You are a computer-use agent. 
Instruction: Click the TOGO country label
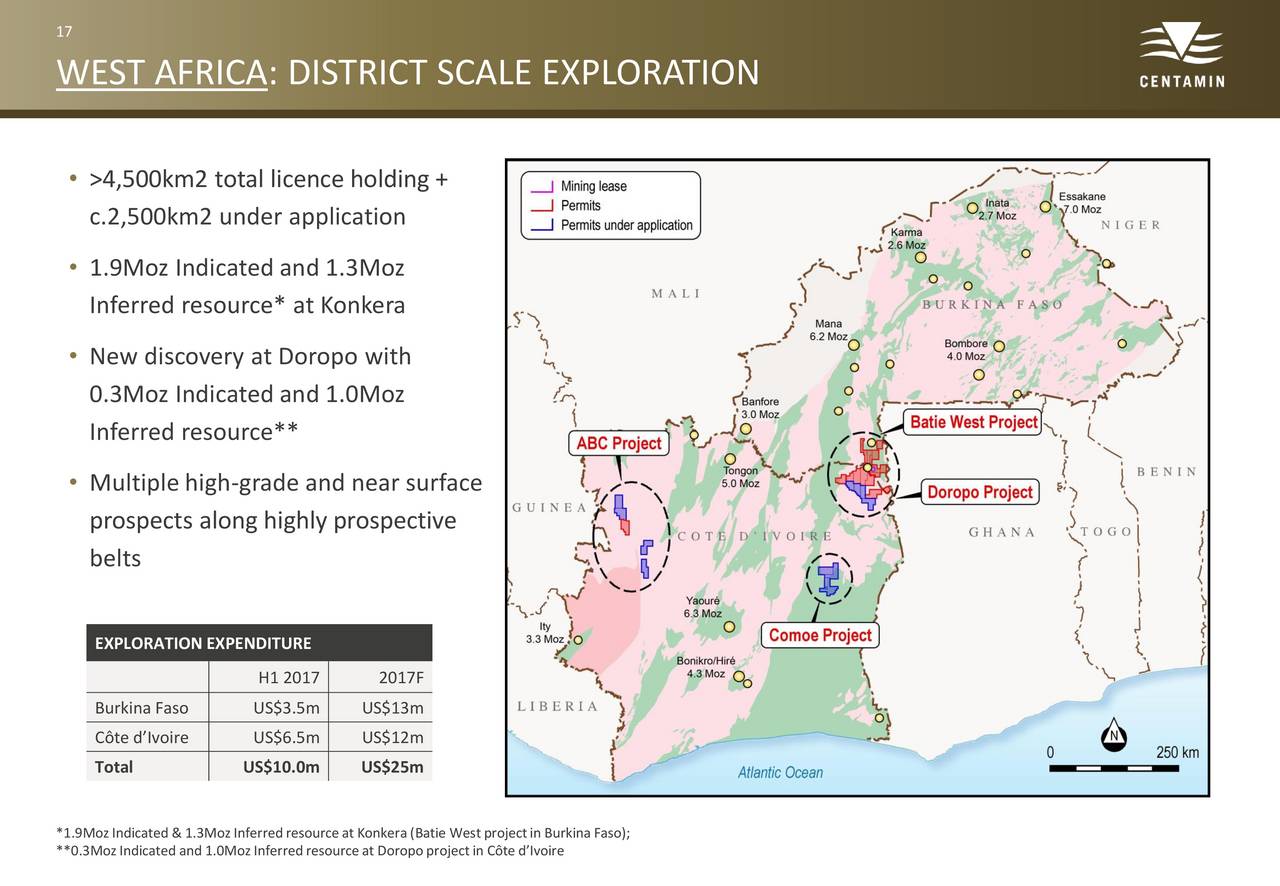[1107, 531]
